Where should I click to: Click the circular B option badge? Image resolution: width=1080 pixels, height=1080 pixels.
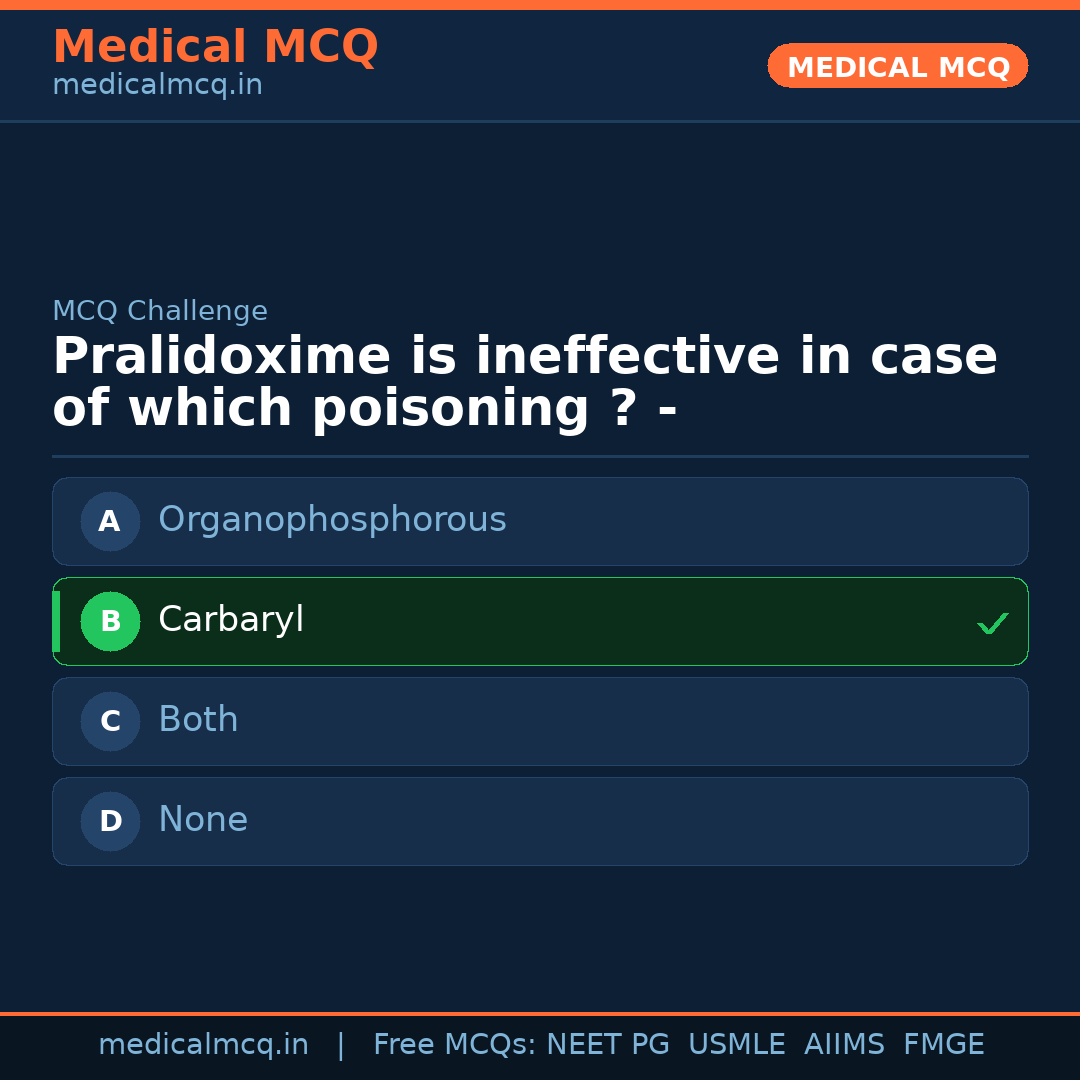click(x=110, y=621)
